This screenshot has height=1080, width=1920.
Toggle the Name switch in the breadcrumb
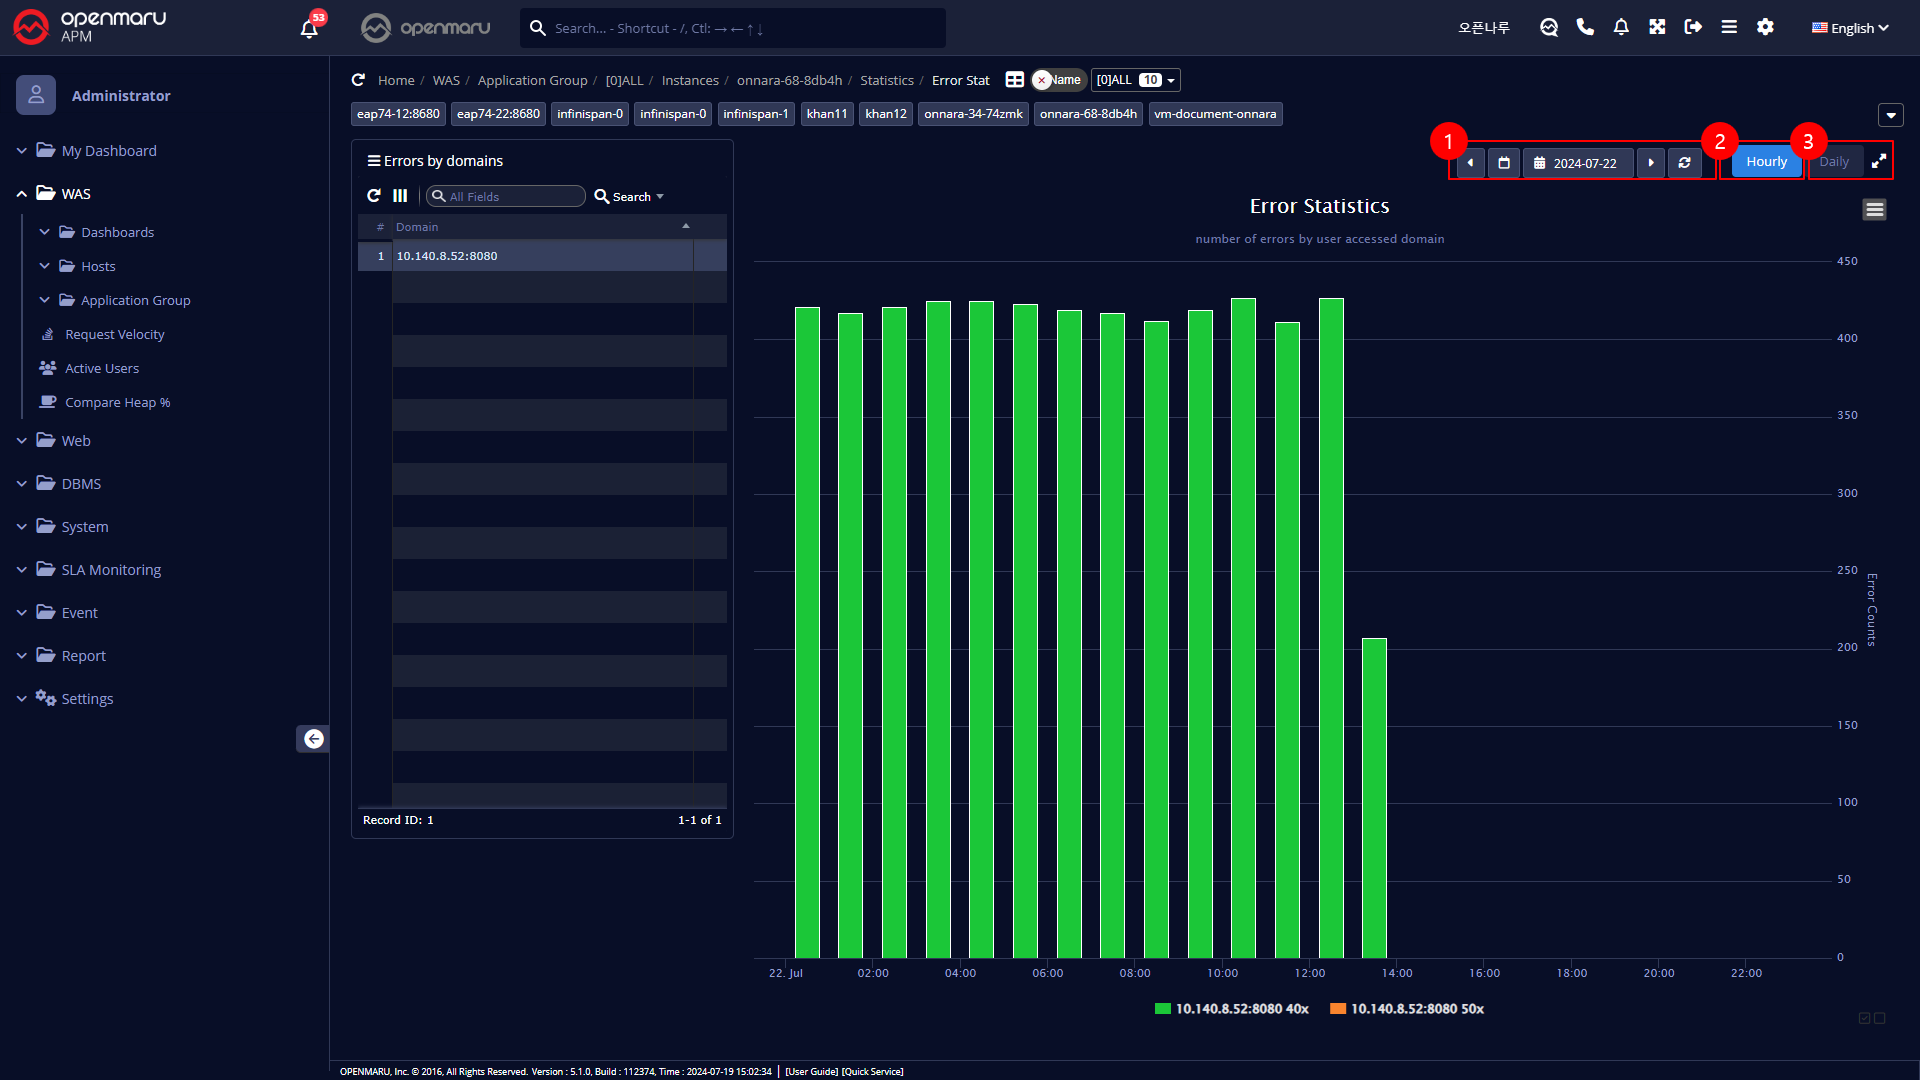click(1058, 80)
